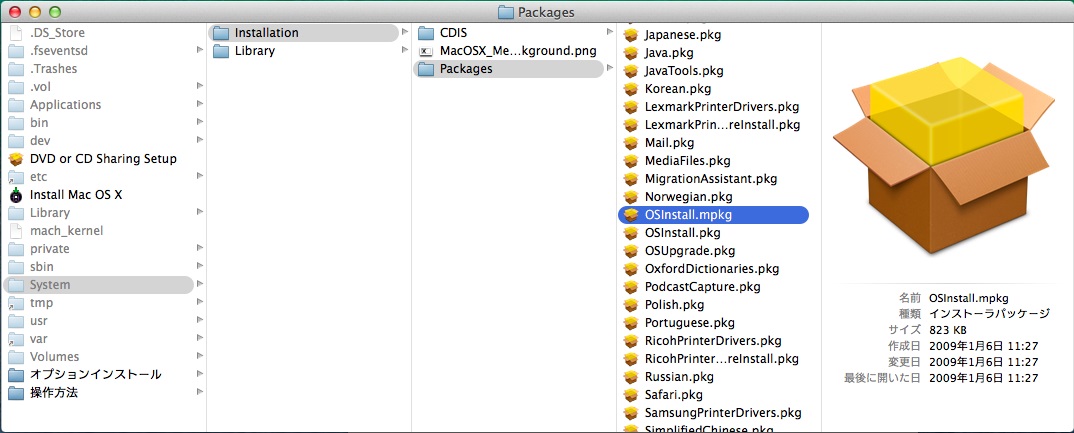Click the yellow minimize window button

34,12
